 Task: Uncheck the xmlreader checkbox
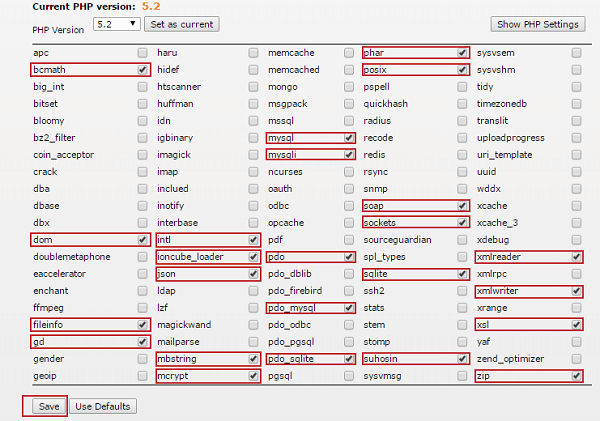click(x=577, y=257)
